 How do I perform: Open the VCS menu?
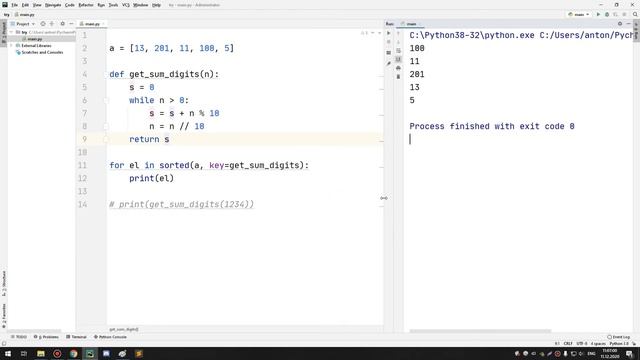point(126,5)
